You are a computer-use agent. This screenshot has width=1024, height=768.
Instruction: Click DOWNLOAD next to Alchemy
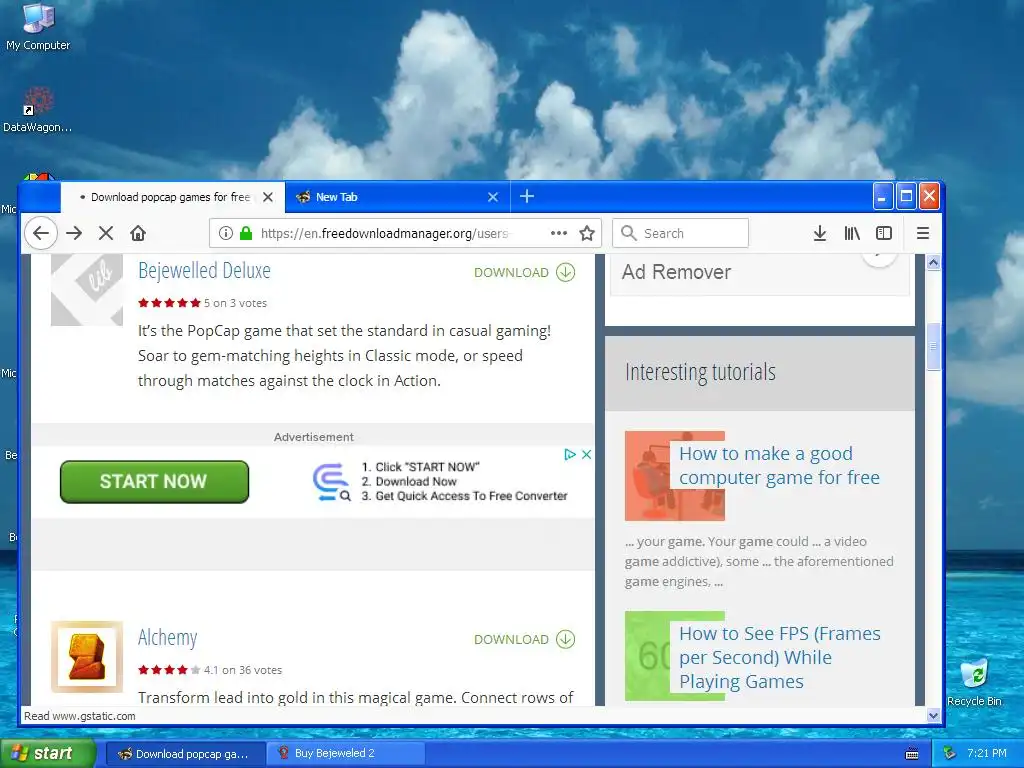(511, 639)
